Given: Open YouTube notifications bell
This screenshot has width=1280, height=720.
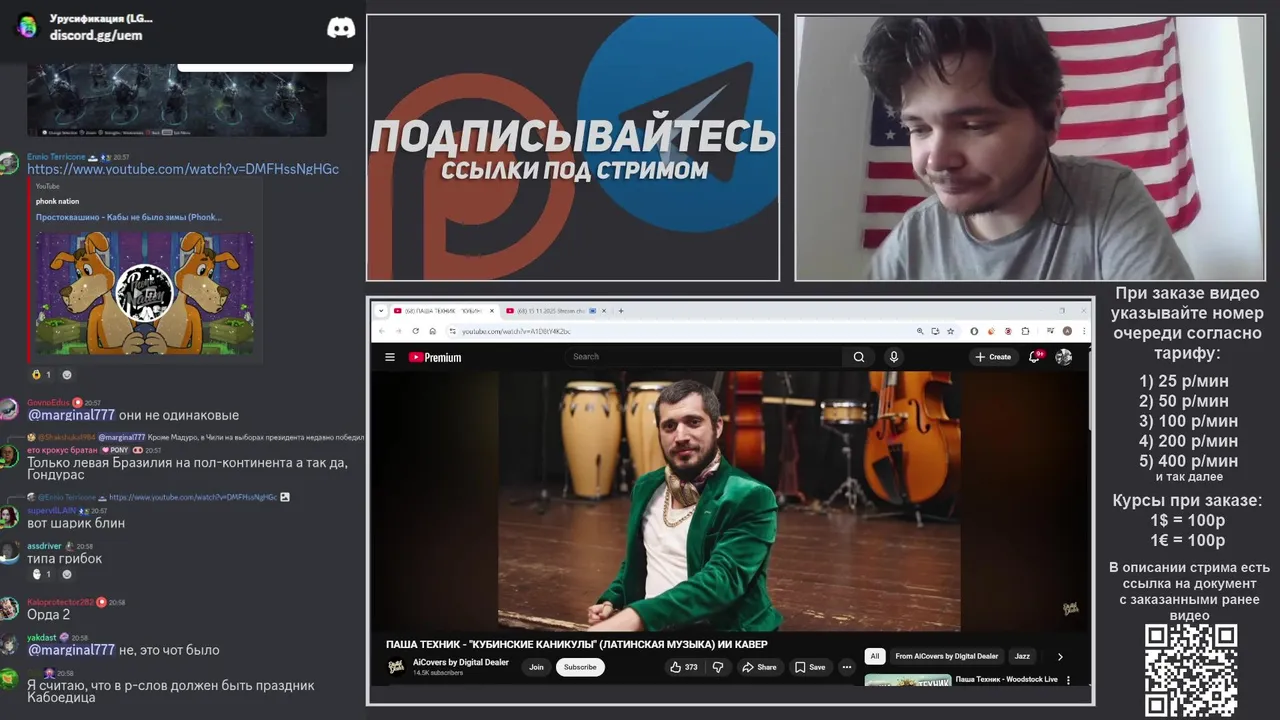Looking at the screenshot, I should (1035, 357).
